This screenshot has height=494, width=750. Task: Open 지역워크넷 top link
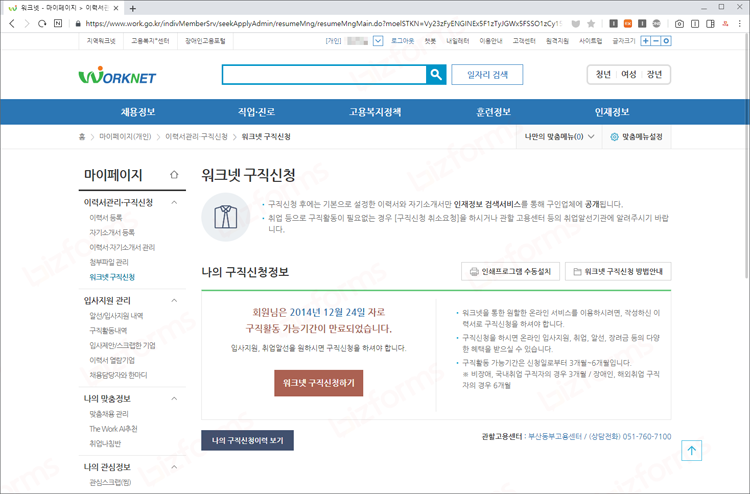[101, 41]
